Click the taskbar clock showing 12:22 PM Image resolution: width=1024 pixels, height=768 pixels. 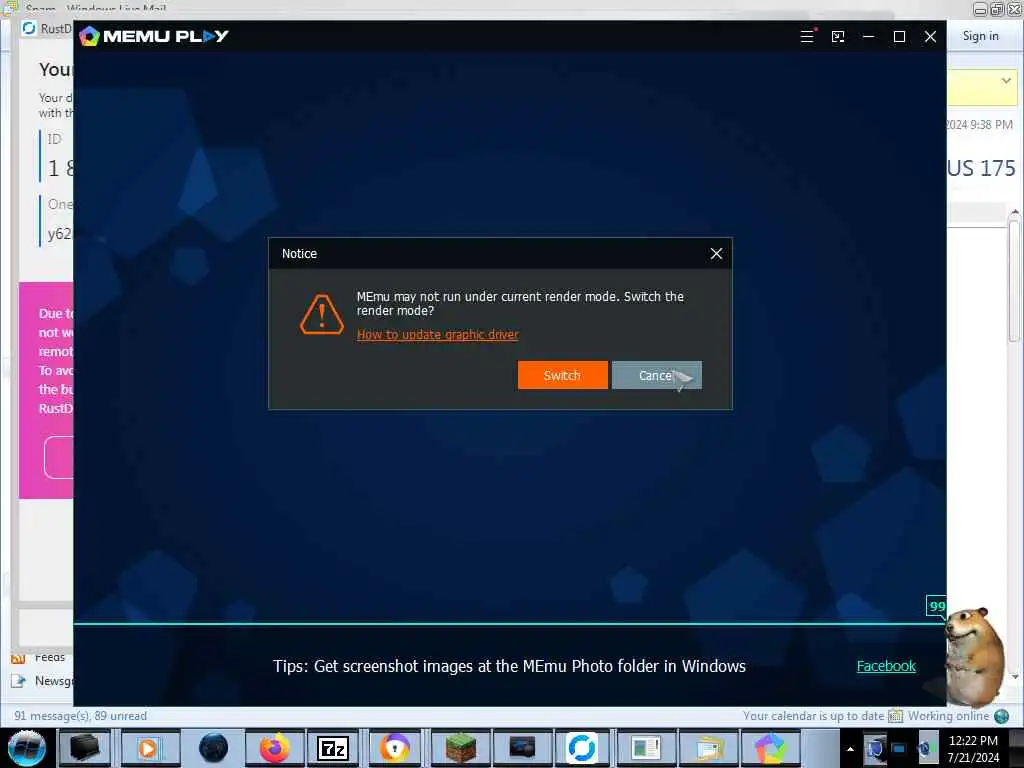[x=973, y=749]
